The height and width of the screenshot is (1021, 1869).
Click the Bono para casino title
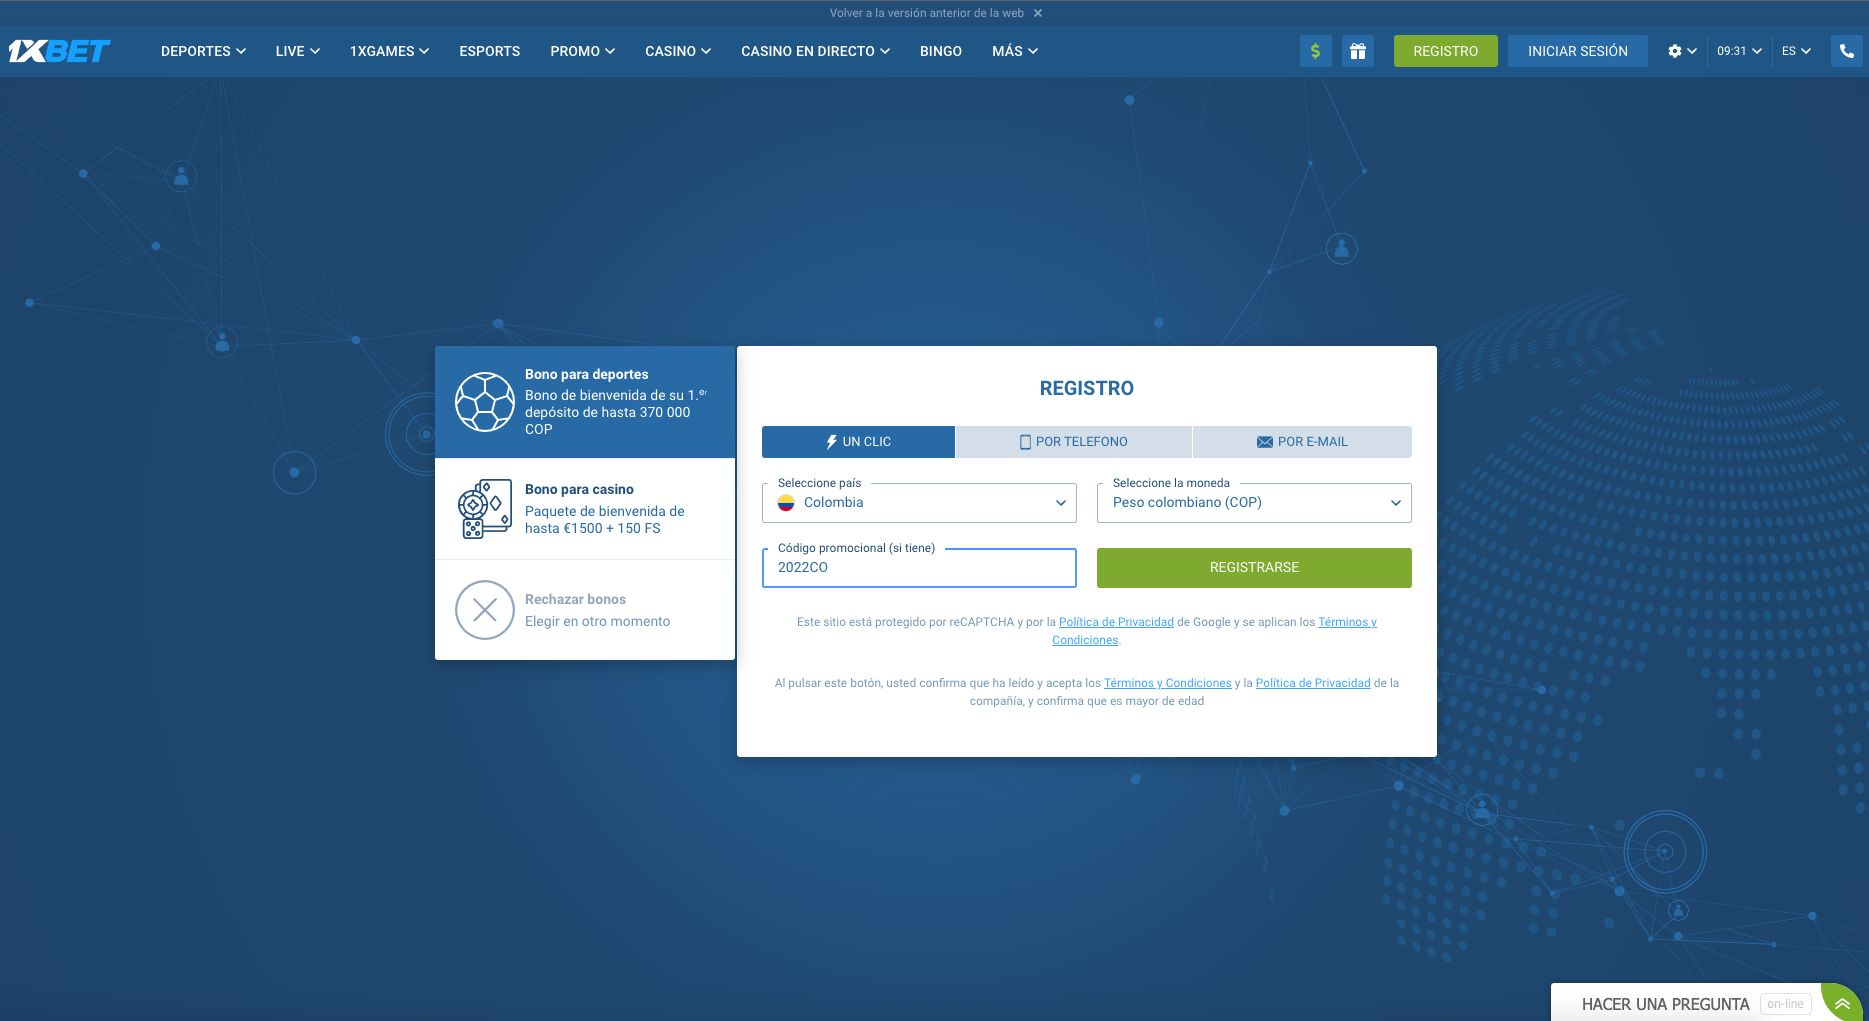[579, 489]
